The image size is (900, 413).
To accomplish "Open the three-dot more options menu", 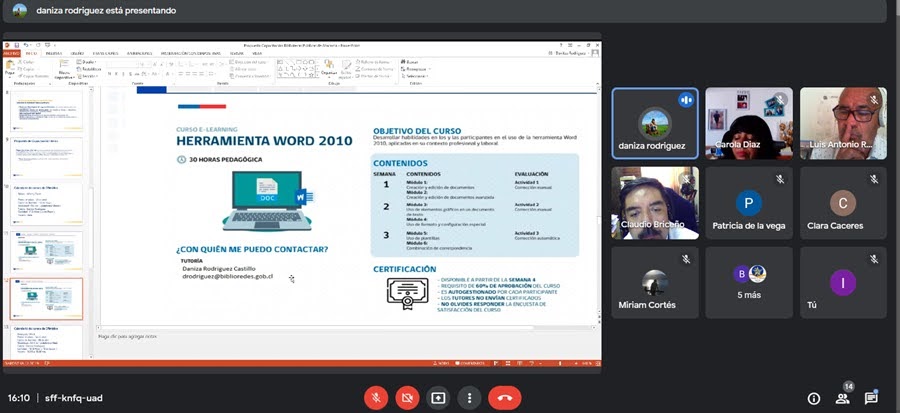I will coord(469,397).
